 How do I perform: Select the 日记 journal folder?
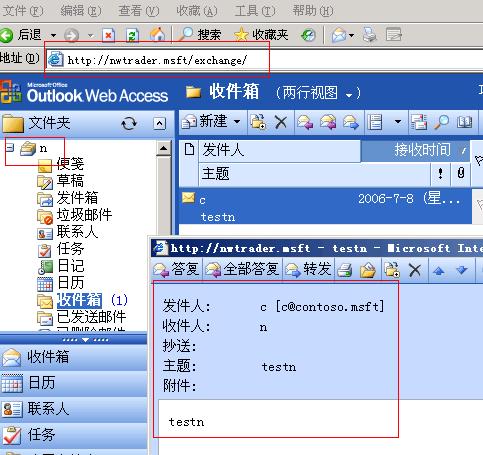tap(60, 266)
